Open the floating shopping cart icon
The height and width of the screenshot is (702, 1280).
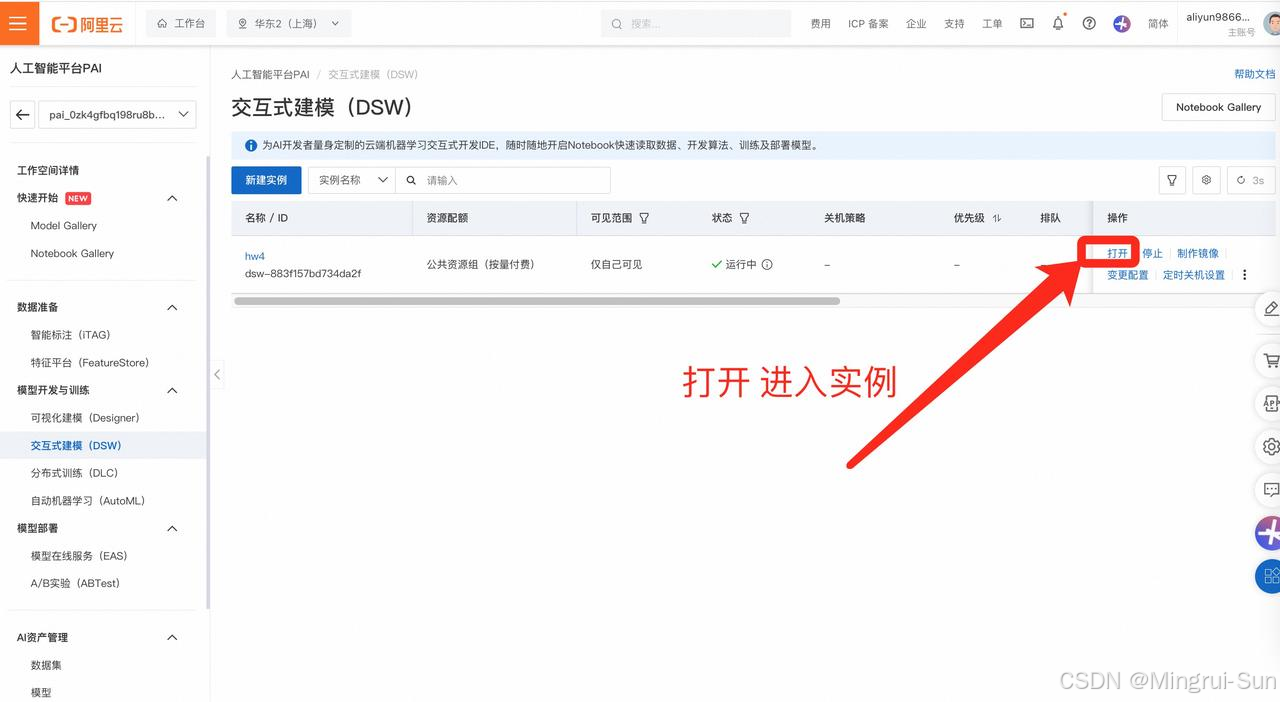point(1270,360)
